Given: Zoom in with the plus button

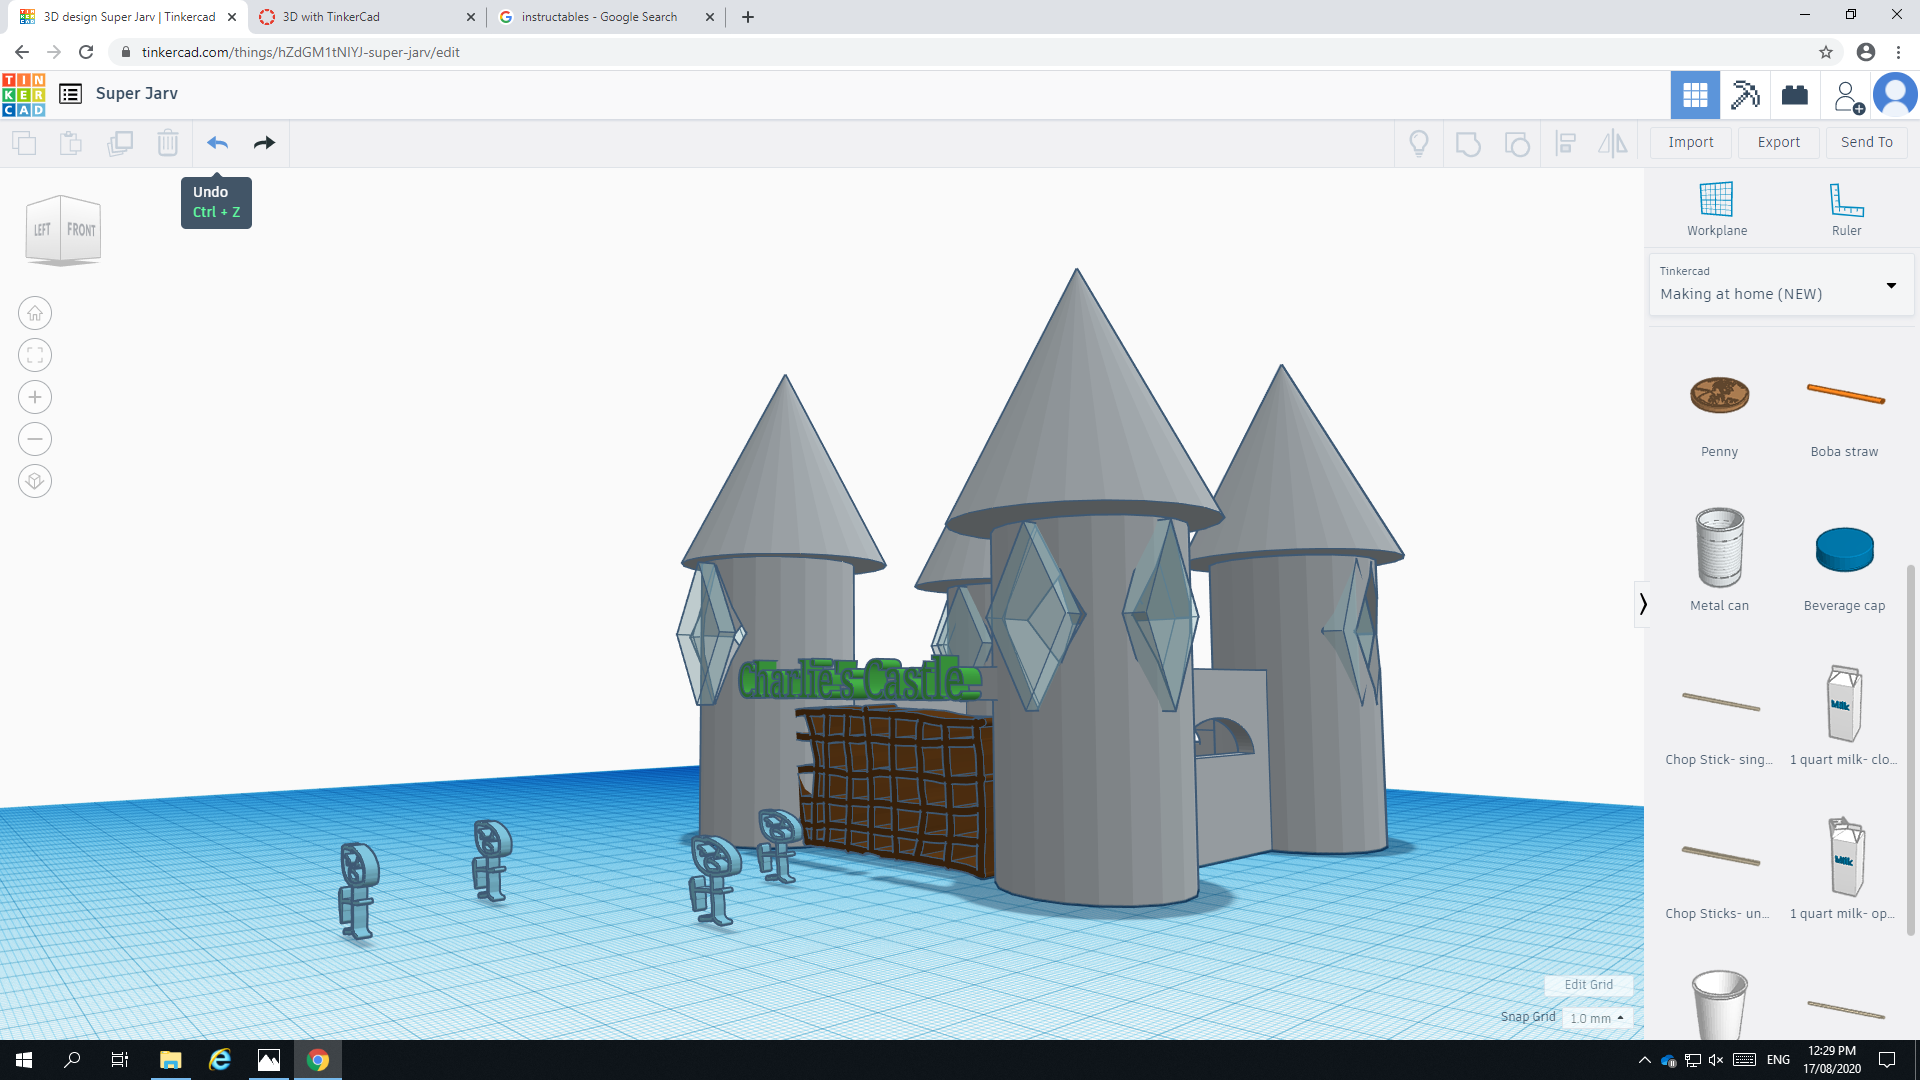Looking at the screenshot, I should tap(35, 397).
